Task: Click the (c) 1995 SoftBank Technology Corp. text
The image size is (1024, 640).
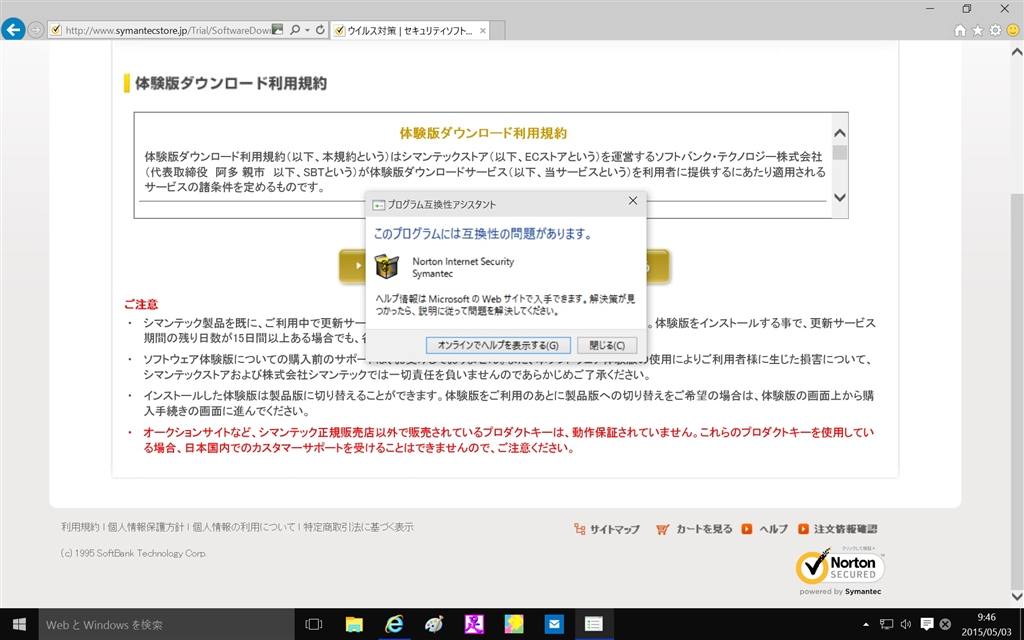Action: 133,553
